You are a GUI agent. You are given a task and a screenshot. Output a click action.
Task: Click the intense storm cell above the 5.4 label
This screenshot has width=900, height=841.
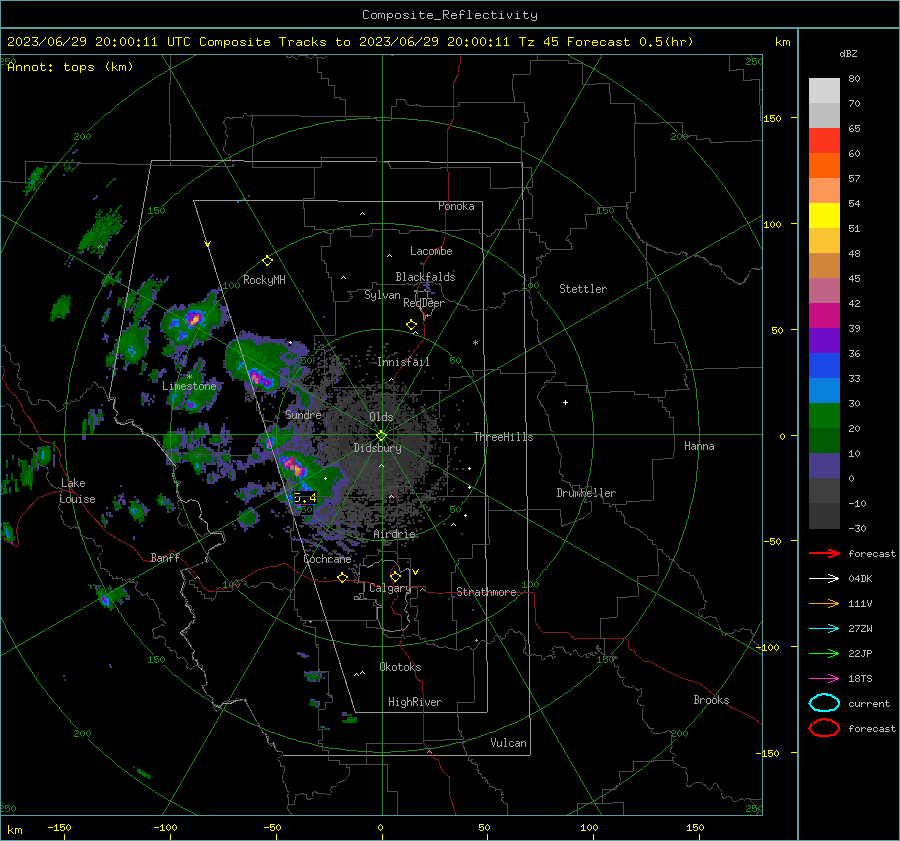click(x=293, y=466)
